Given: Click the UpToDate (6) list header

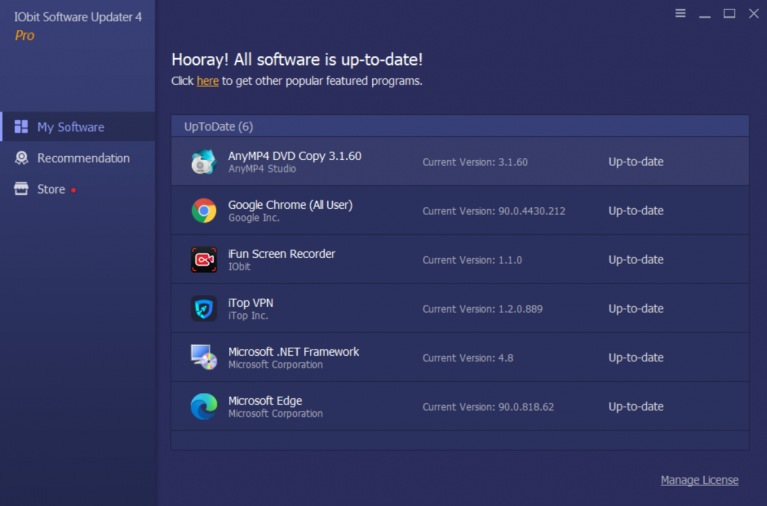Looking at the screenshot, I should coord(460,126).
